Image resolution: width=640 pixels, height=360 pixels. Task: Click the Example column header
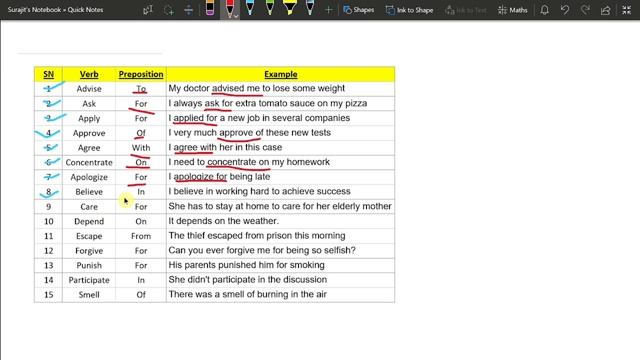coord(281,74)
